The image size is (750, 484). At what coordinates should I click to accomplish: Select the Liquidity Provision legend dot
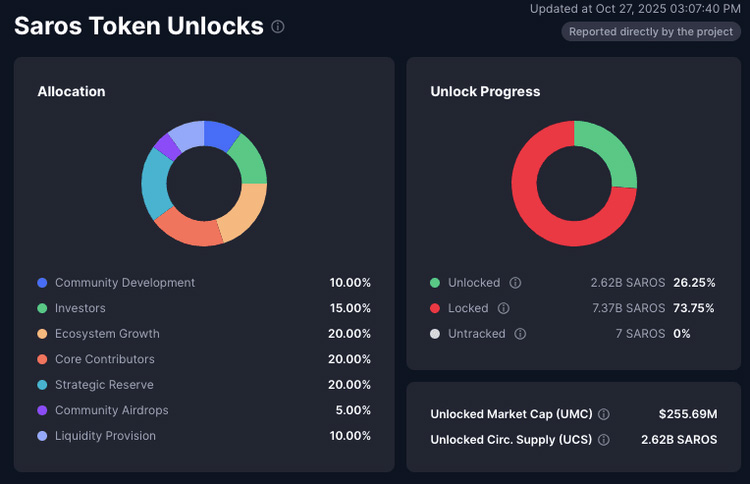42,436
